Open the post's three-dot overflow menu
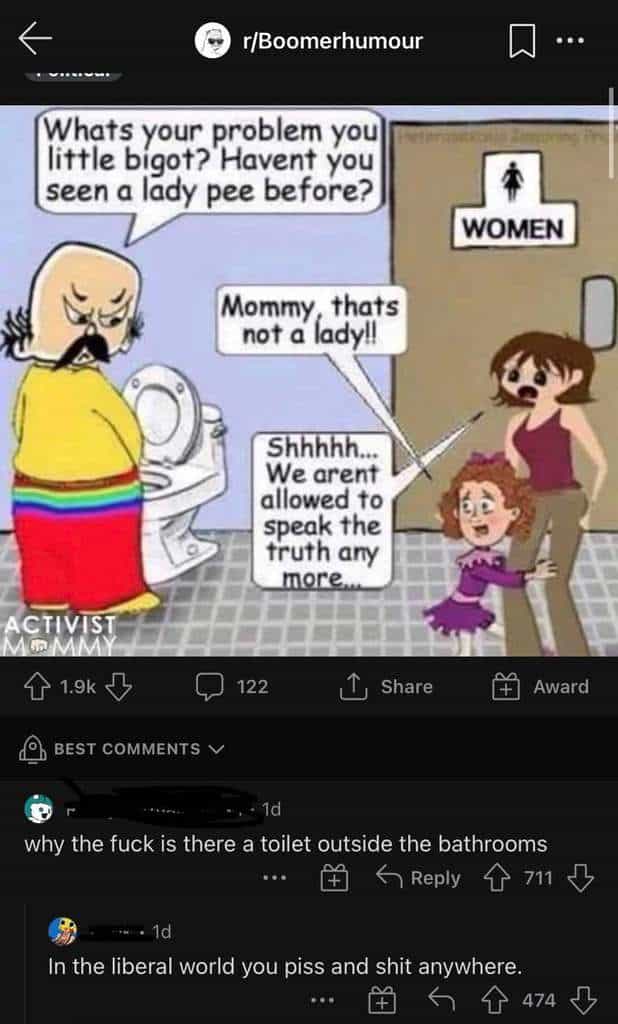 [570, 40]
